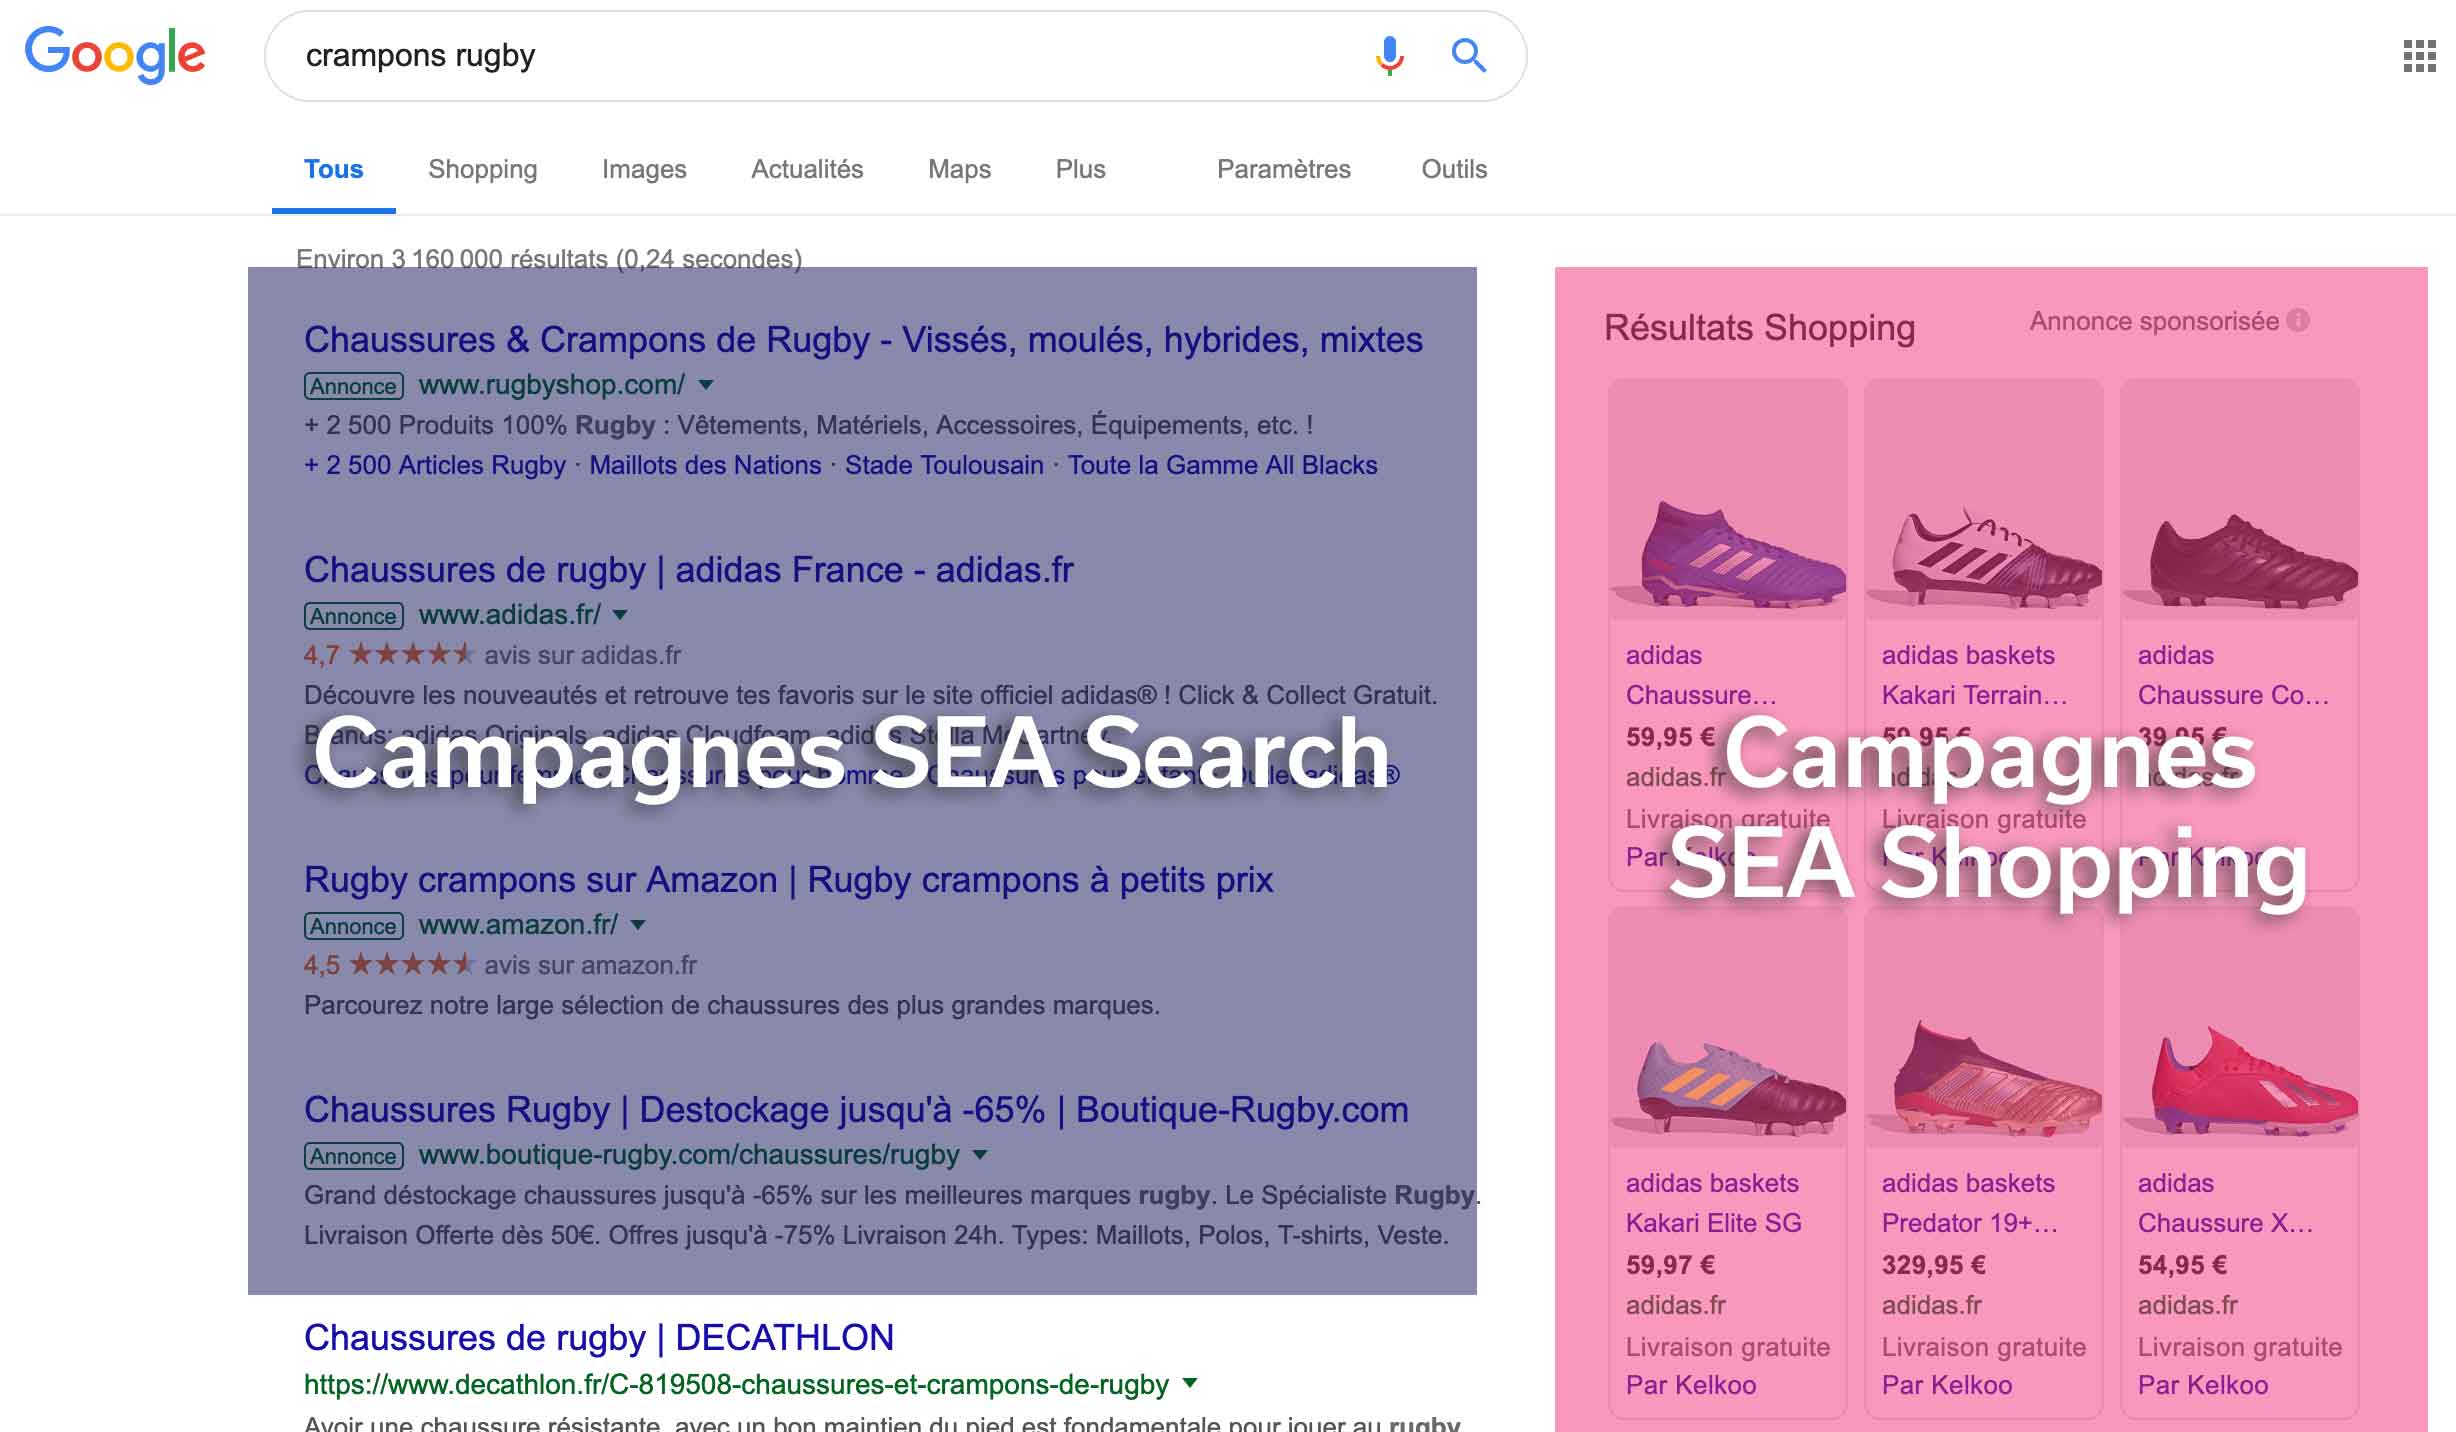Select the Tous tab

point(333,169)
